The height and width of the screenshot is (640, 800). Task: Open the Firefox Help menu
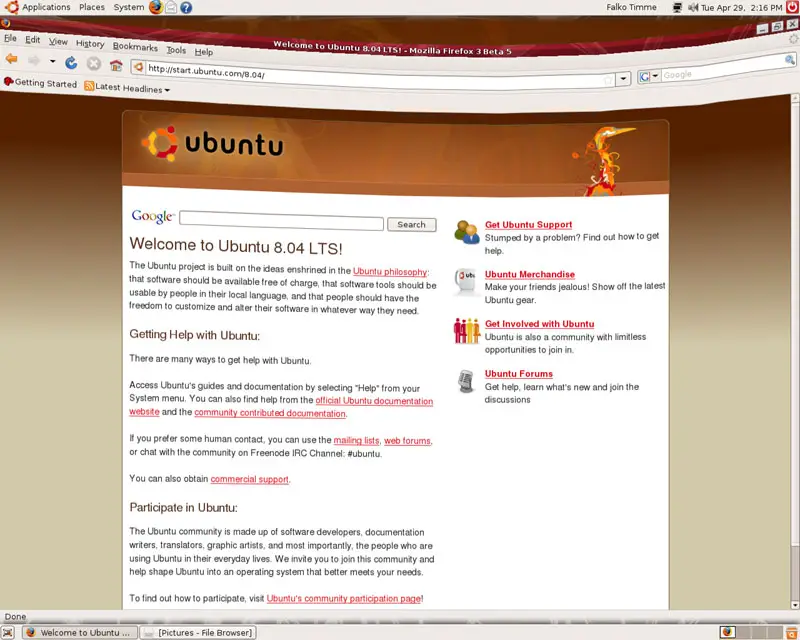coord(204,52)
